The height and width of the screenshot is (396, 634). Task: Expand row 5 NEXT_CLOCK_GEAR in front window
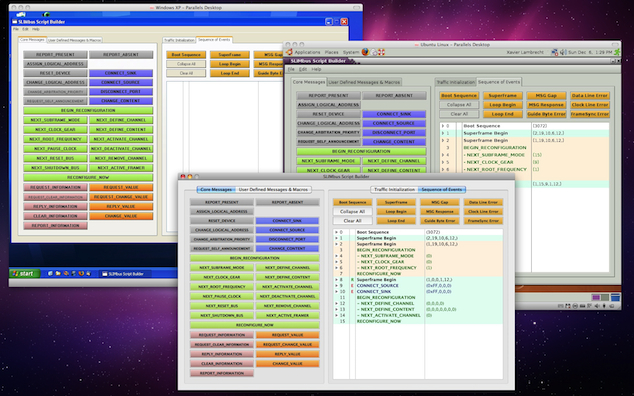click(x=336, y=262)
